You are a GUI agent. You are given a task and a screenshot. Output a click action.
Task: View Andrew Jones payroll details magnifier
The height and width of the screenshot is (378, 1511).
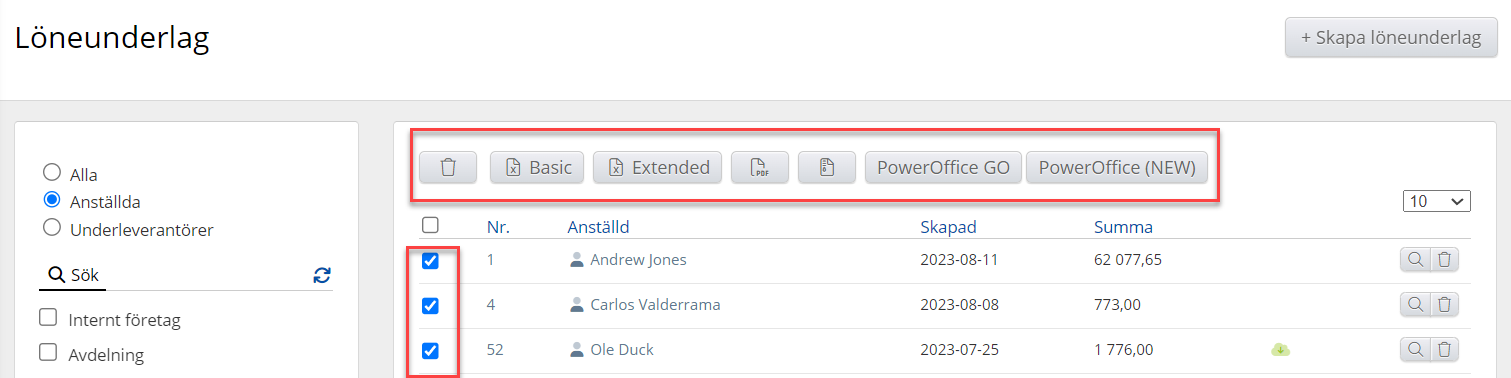coord(1415,260)
